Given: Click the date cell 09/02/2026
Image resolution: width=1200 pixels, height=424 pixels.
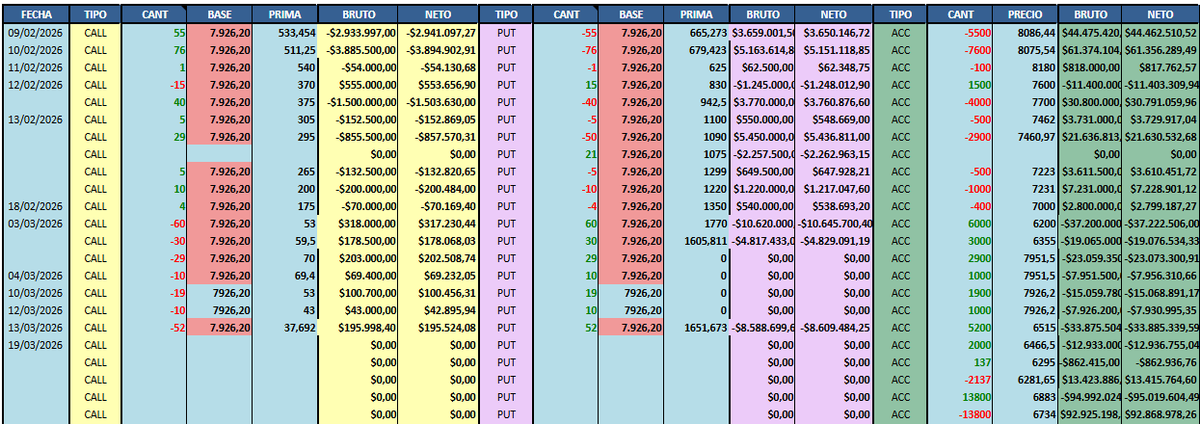Looking at the screenshot, I should pyautogui.click(x=36, y=33).
